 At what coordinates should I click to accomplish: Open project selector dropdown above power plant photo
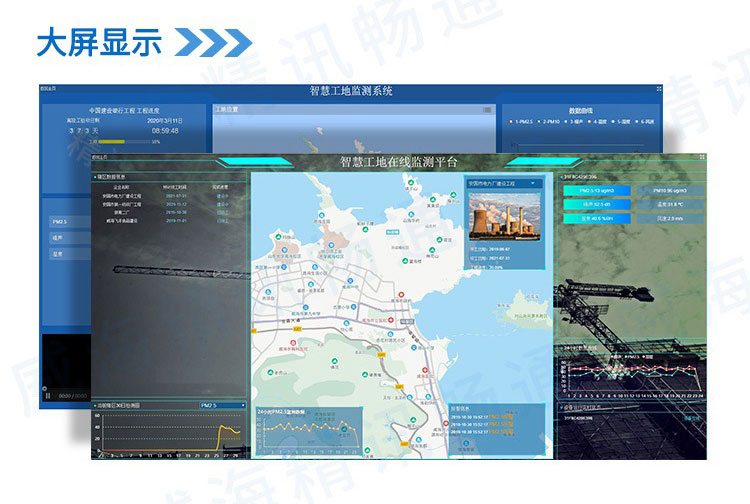pyautogui.click(x=504, y=184)
